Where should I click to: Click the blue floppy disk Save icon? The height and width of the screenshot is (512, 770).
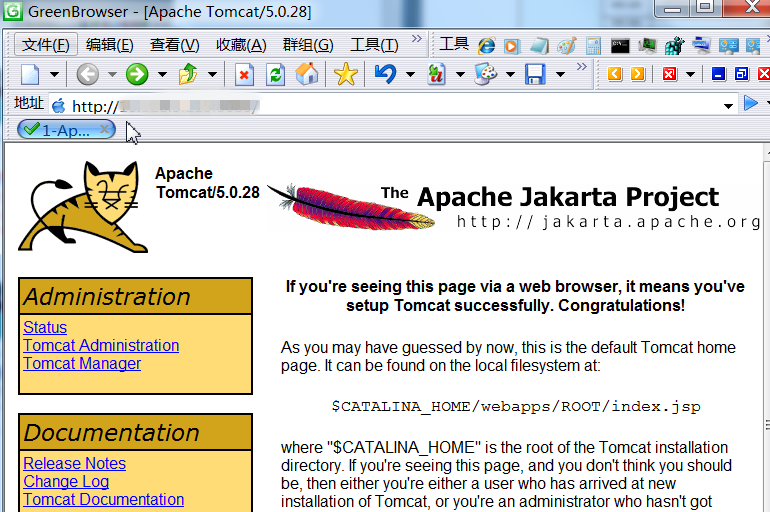pyautogui.click(x=535, y=74)
